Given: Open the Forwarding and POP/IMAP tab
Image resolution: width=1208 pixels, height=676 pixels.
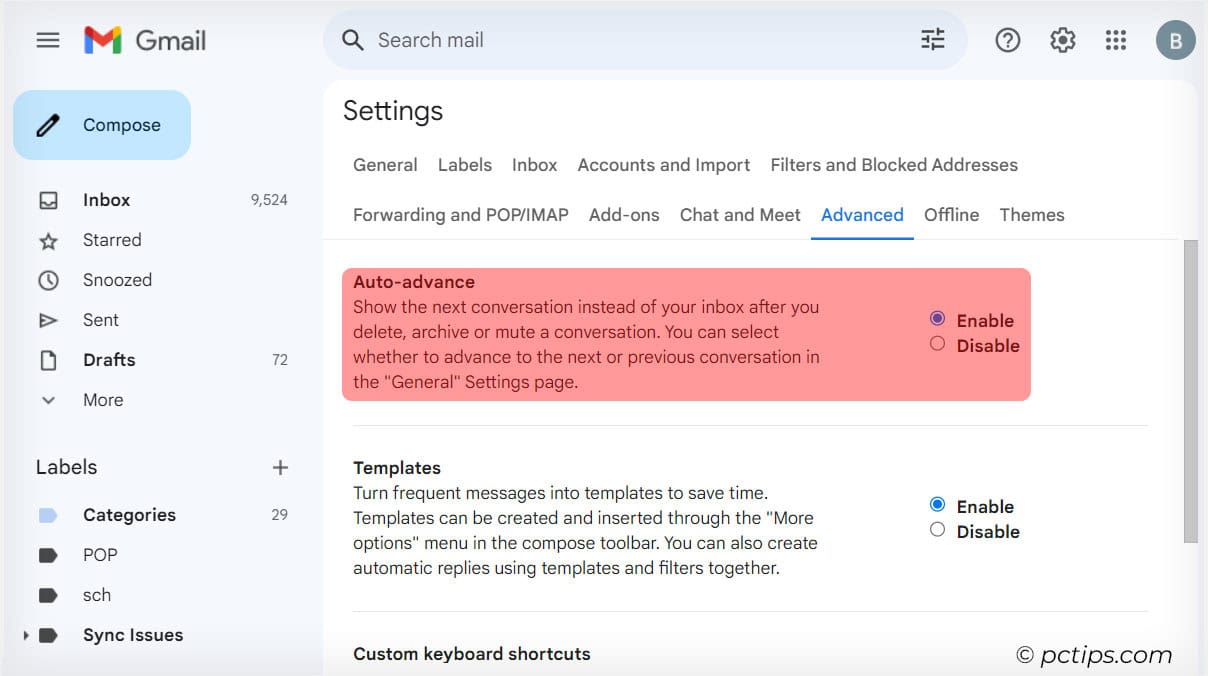Looking at the screenshot, I should pyautogui.click(x=460, y=214).
